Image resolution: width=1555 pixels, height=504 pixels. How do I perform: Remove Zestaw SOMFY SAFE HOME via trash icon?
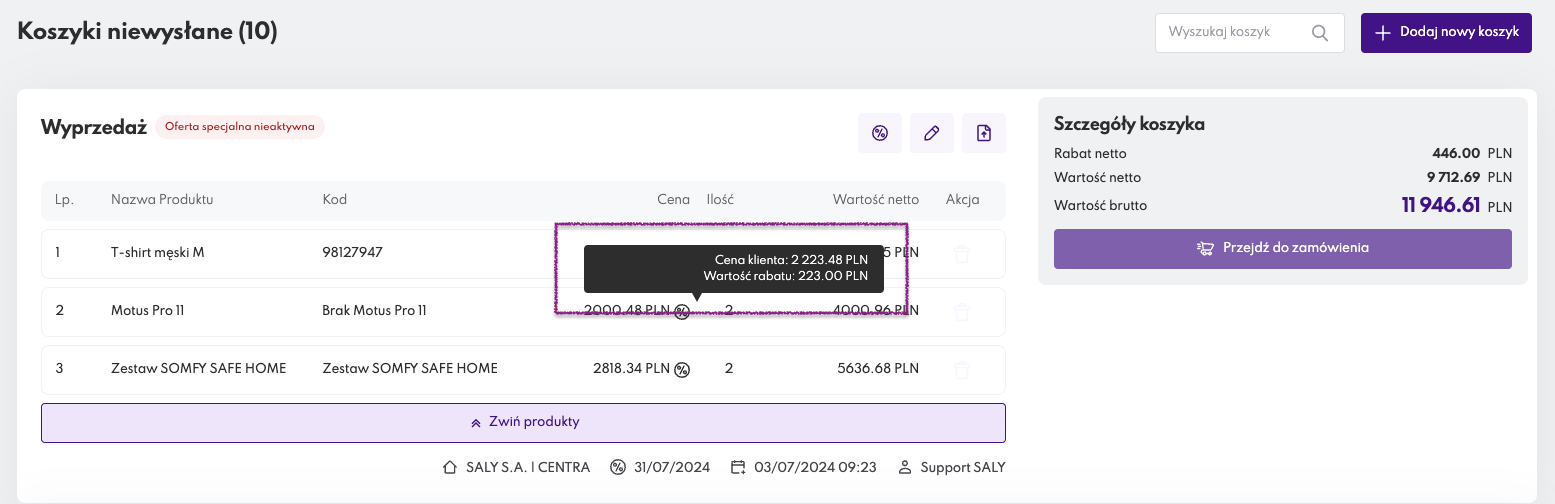pyautogui.click(x=962, y=370)
